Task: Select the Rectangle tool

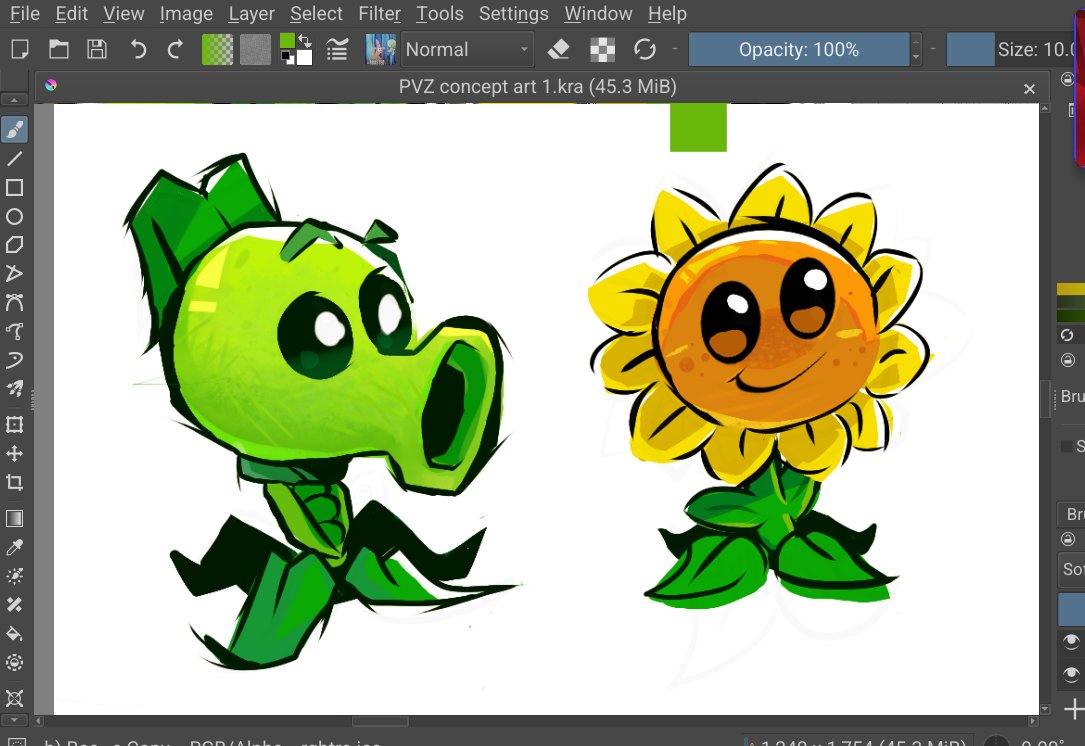Action: click(15, 188)
